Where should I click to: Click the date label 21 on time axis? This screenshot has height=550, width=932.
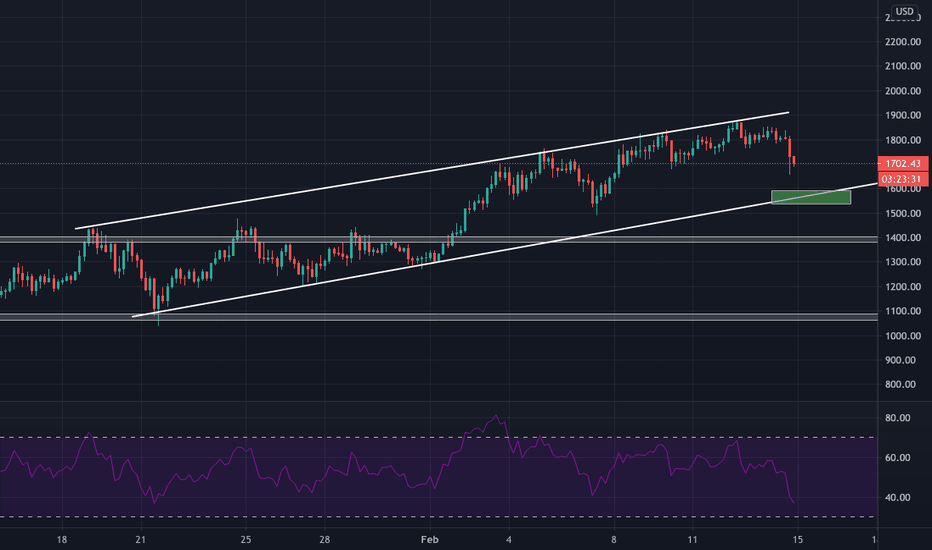pos(140,540)
